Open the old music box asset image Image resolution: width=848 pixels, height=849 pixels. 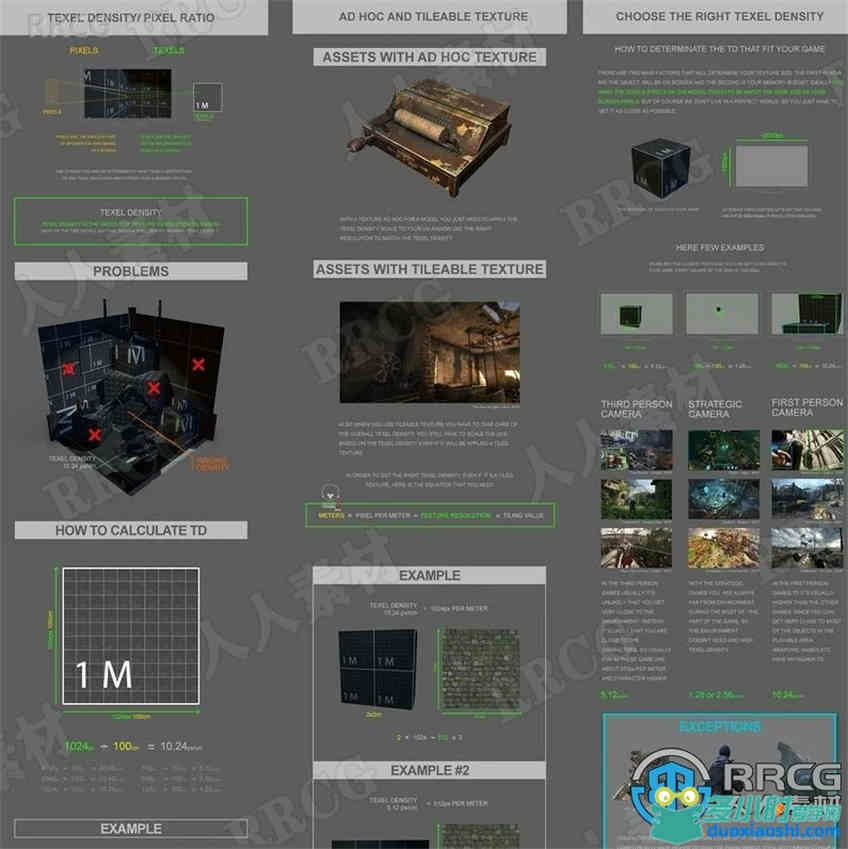pos(429,136)
